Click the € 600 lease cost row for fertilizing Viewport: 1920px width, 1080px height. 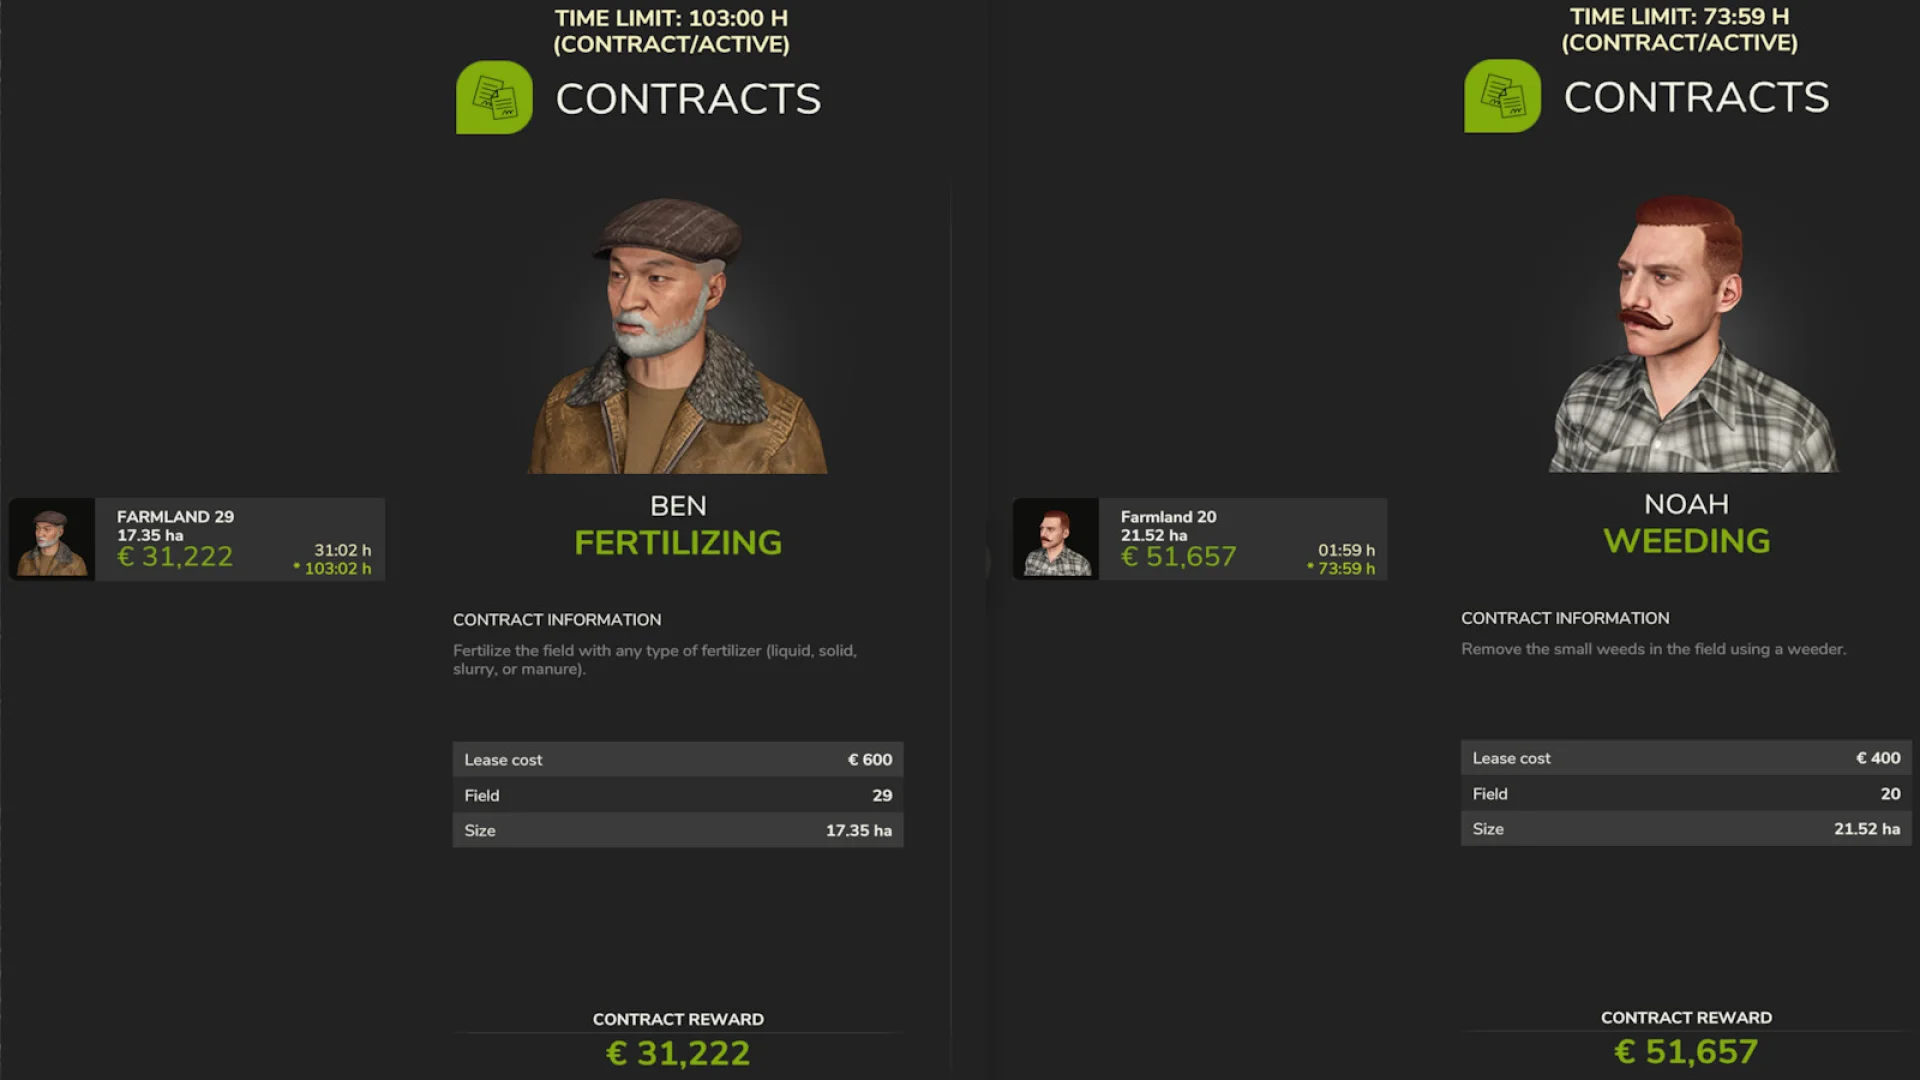(678, 759)
